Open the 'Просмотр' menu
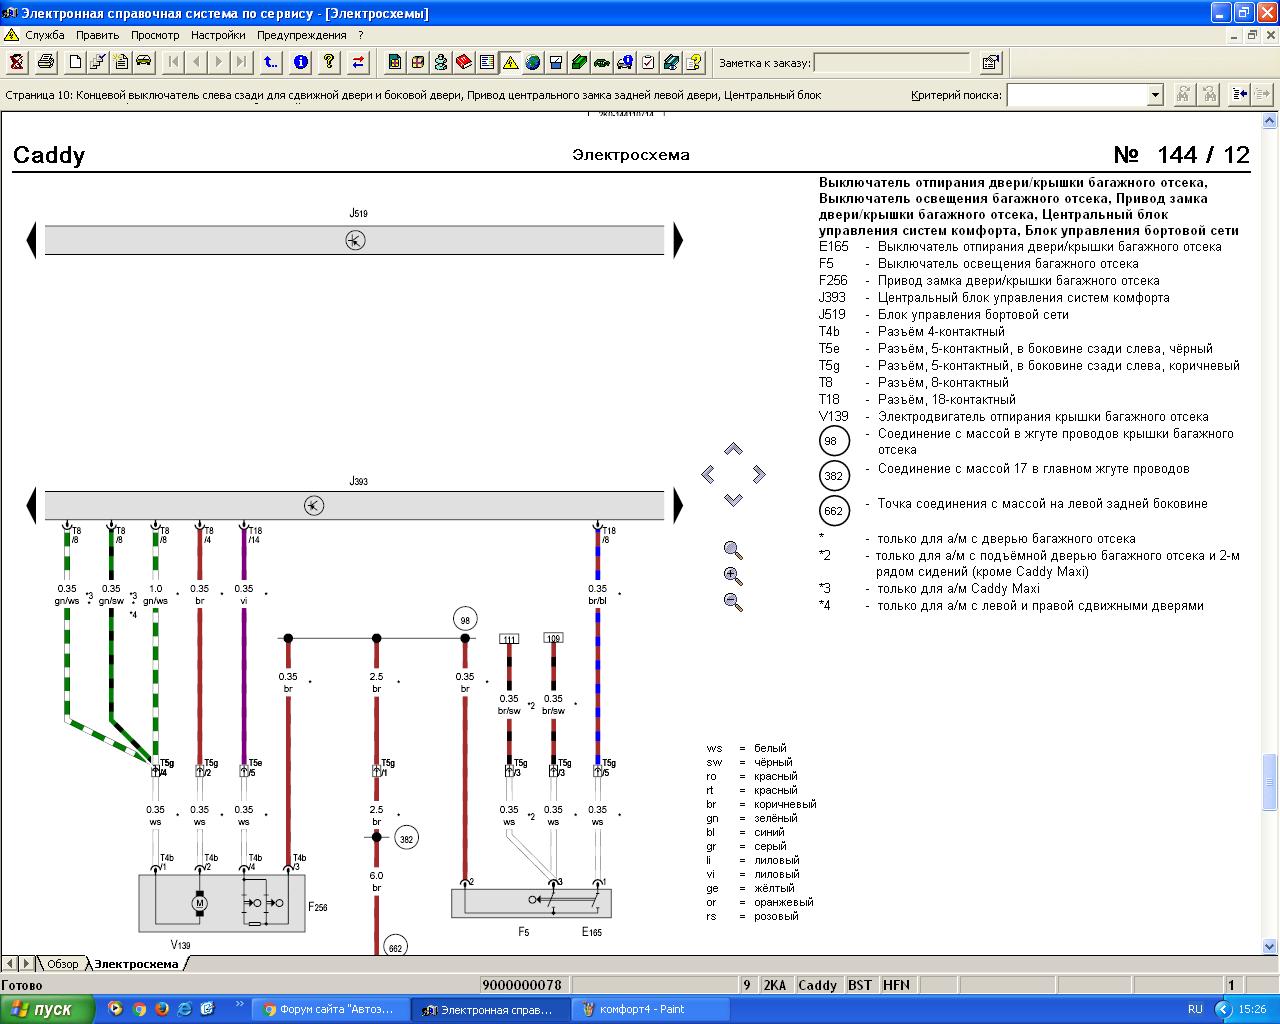 155,35
